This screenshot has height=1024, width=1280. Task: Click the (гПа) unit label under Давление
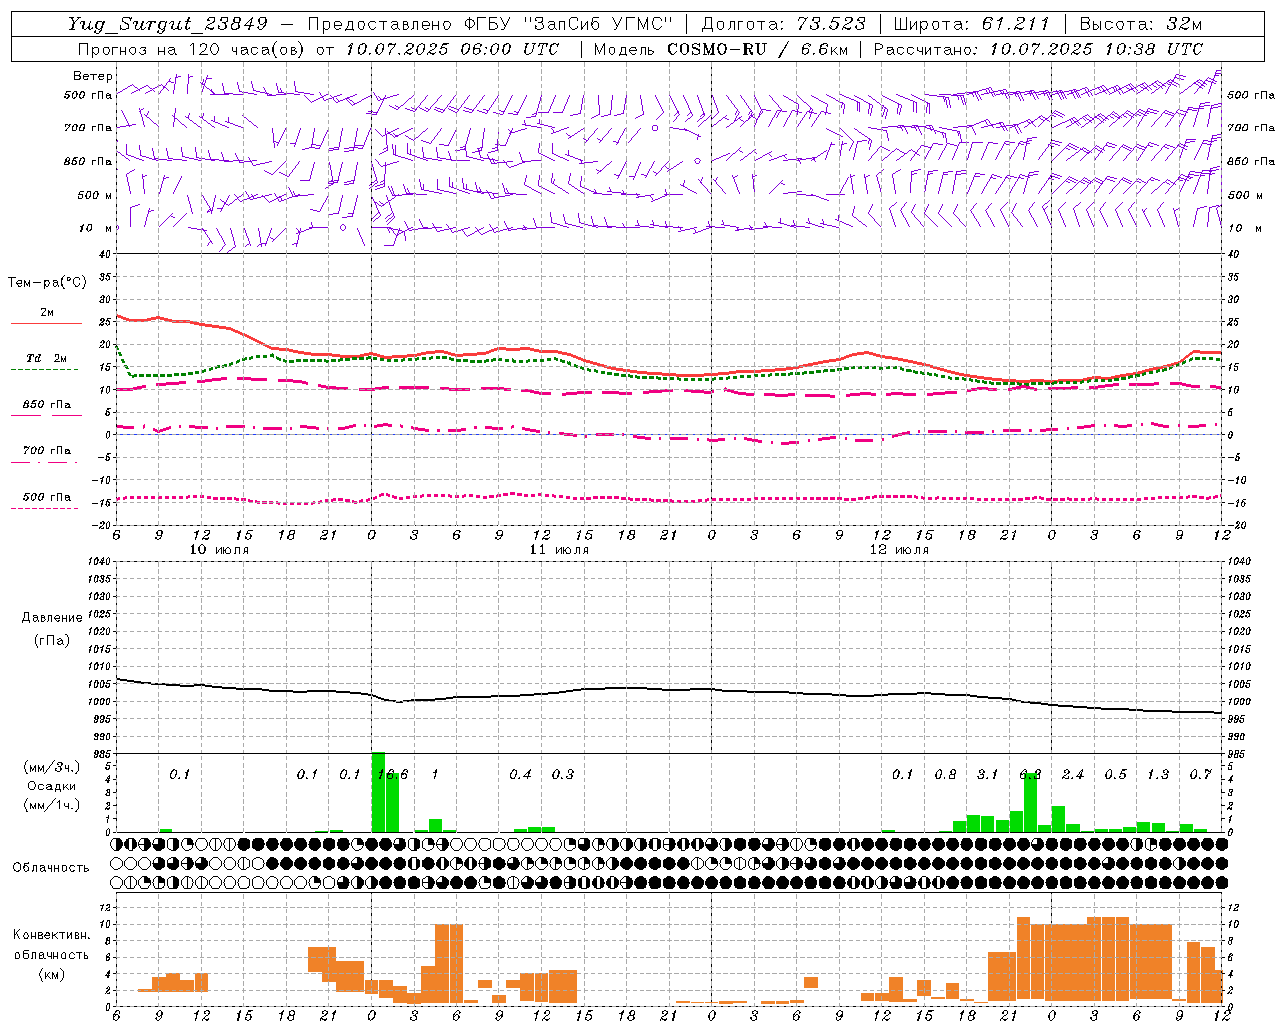point(52,640)
